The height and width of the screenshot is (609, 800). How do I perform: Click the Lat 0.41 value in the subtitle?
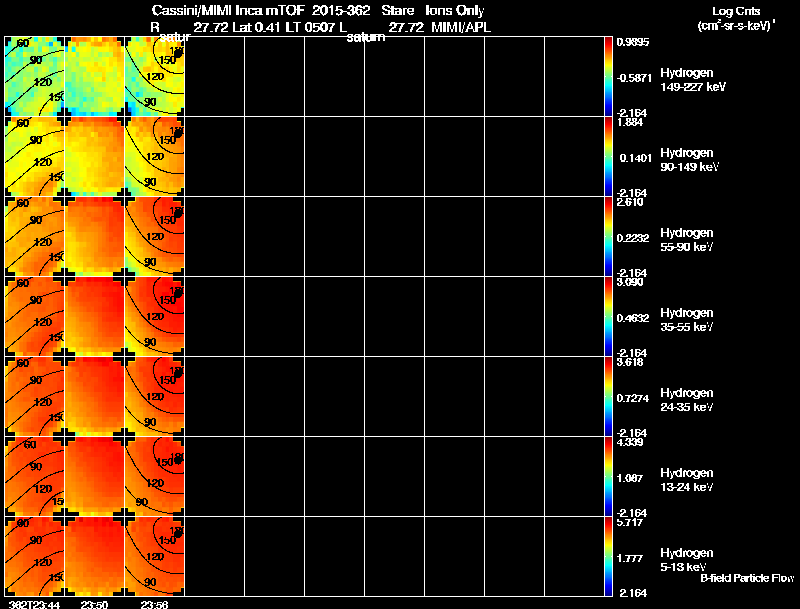[x=256, y=28]
